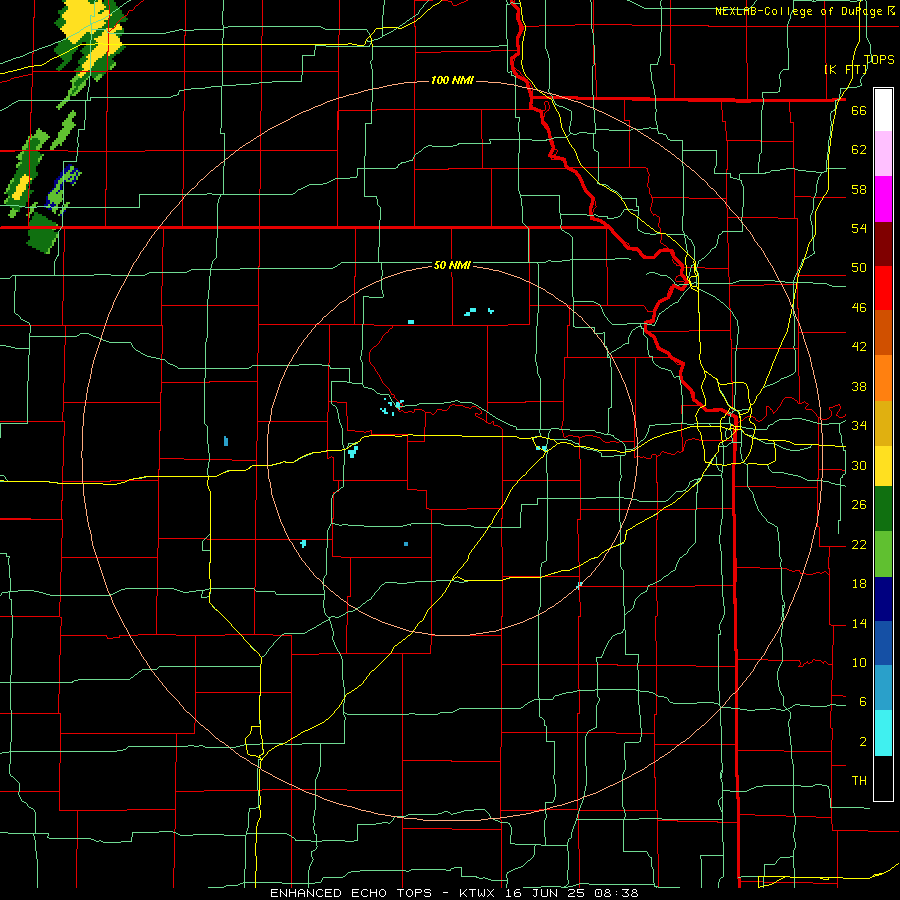Click the "TH" legend label
The height and width of the screenshot is (900, 900).
859,781
